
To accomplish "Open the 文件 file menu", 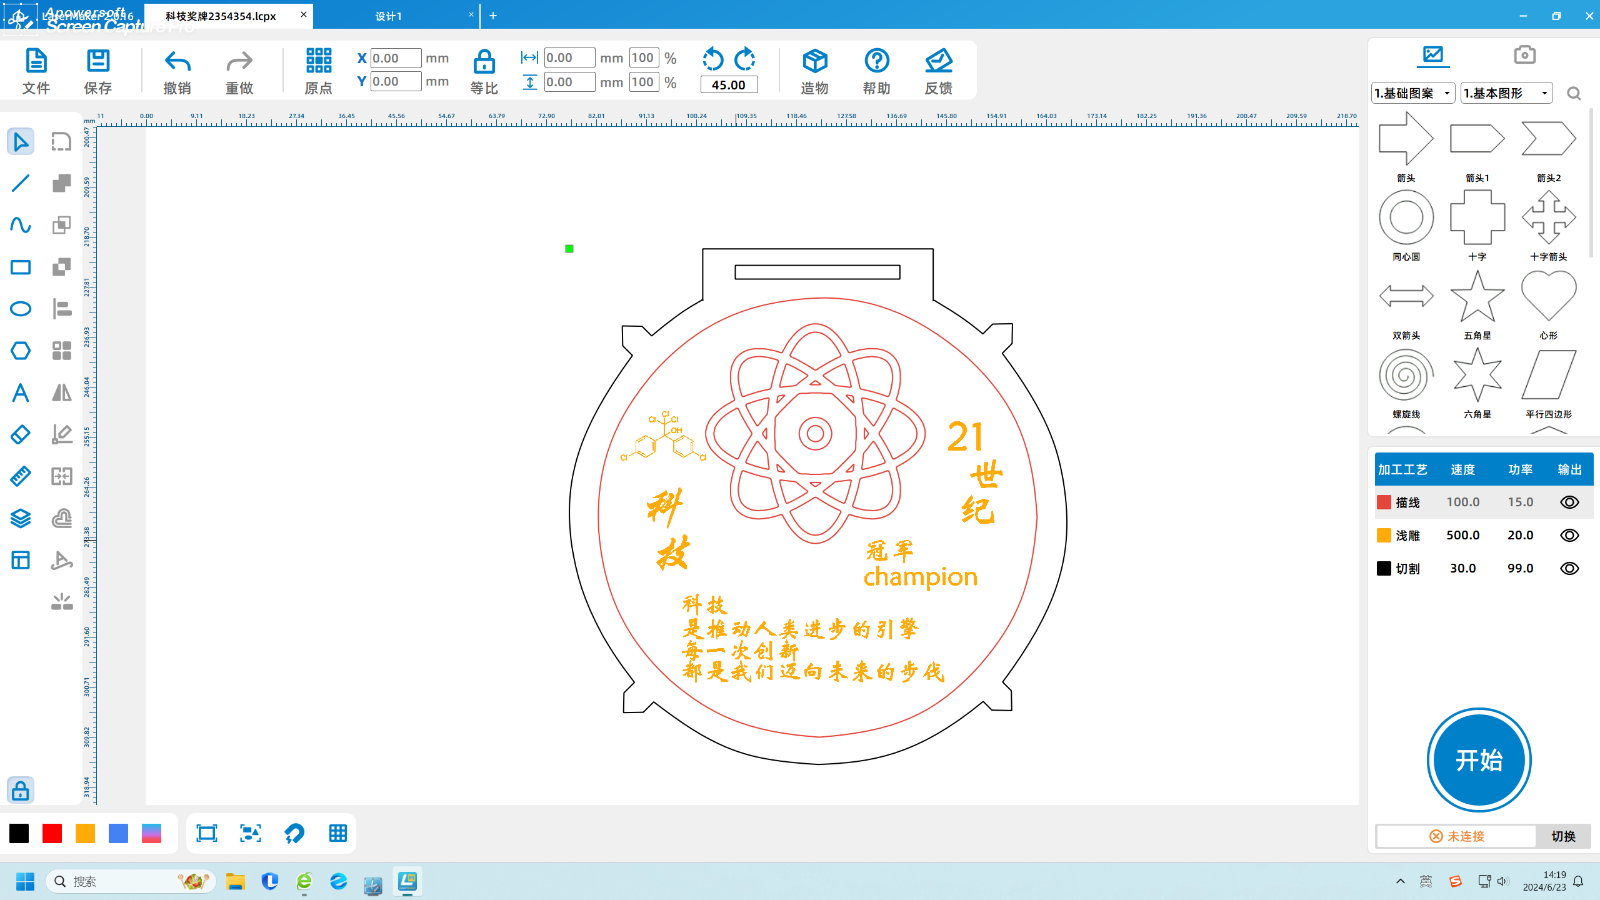I will click(36, 62).
